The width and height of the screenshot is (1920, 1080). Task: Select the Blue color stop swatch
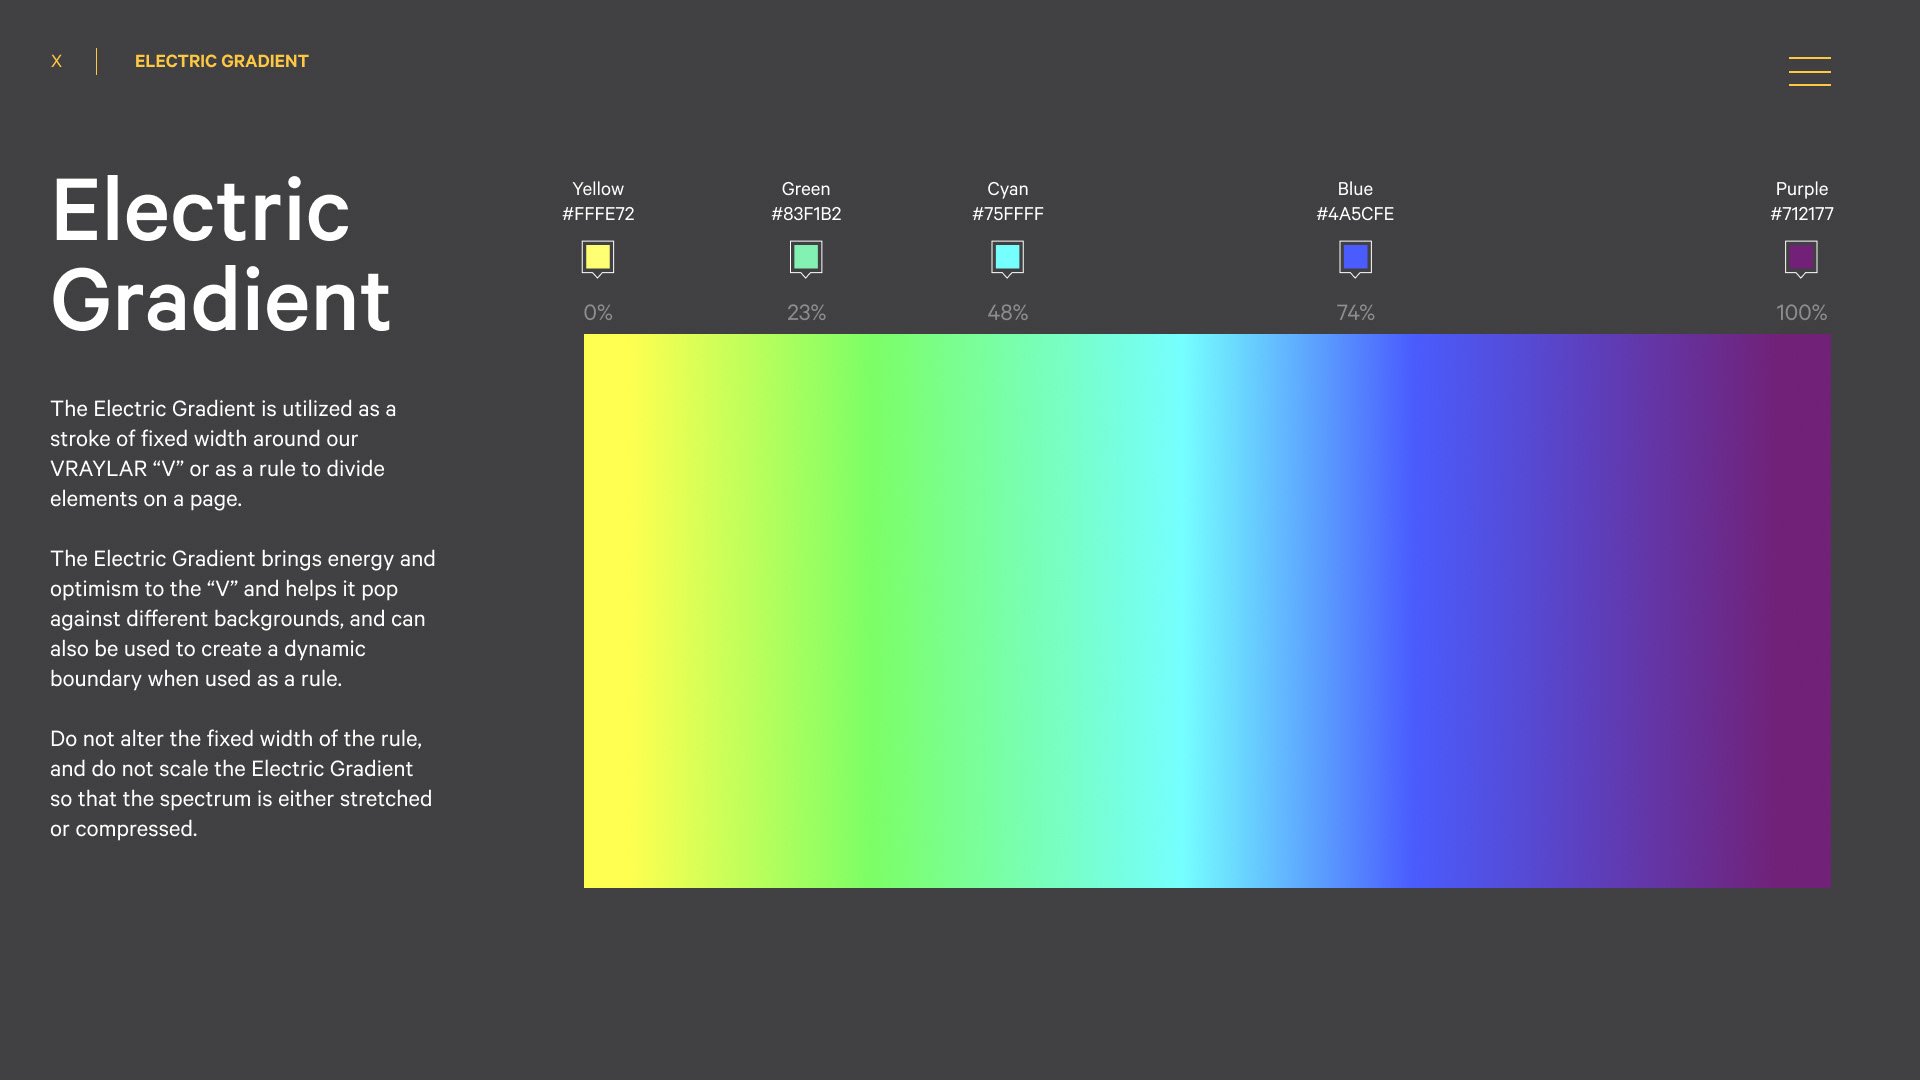pos(1355,257)
